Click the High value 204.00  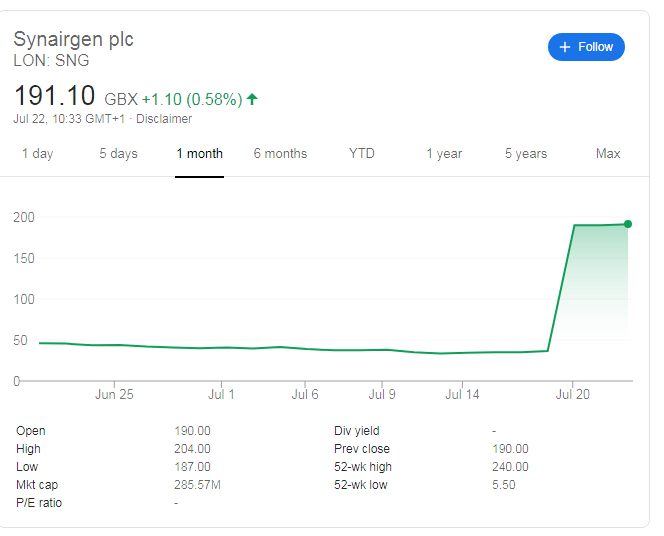pos(192,449)
